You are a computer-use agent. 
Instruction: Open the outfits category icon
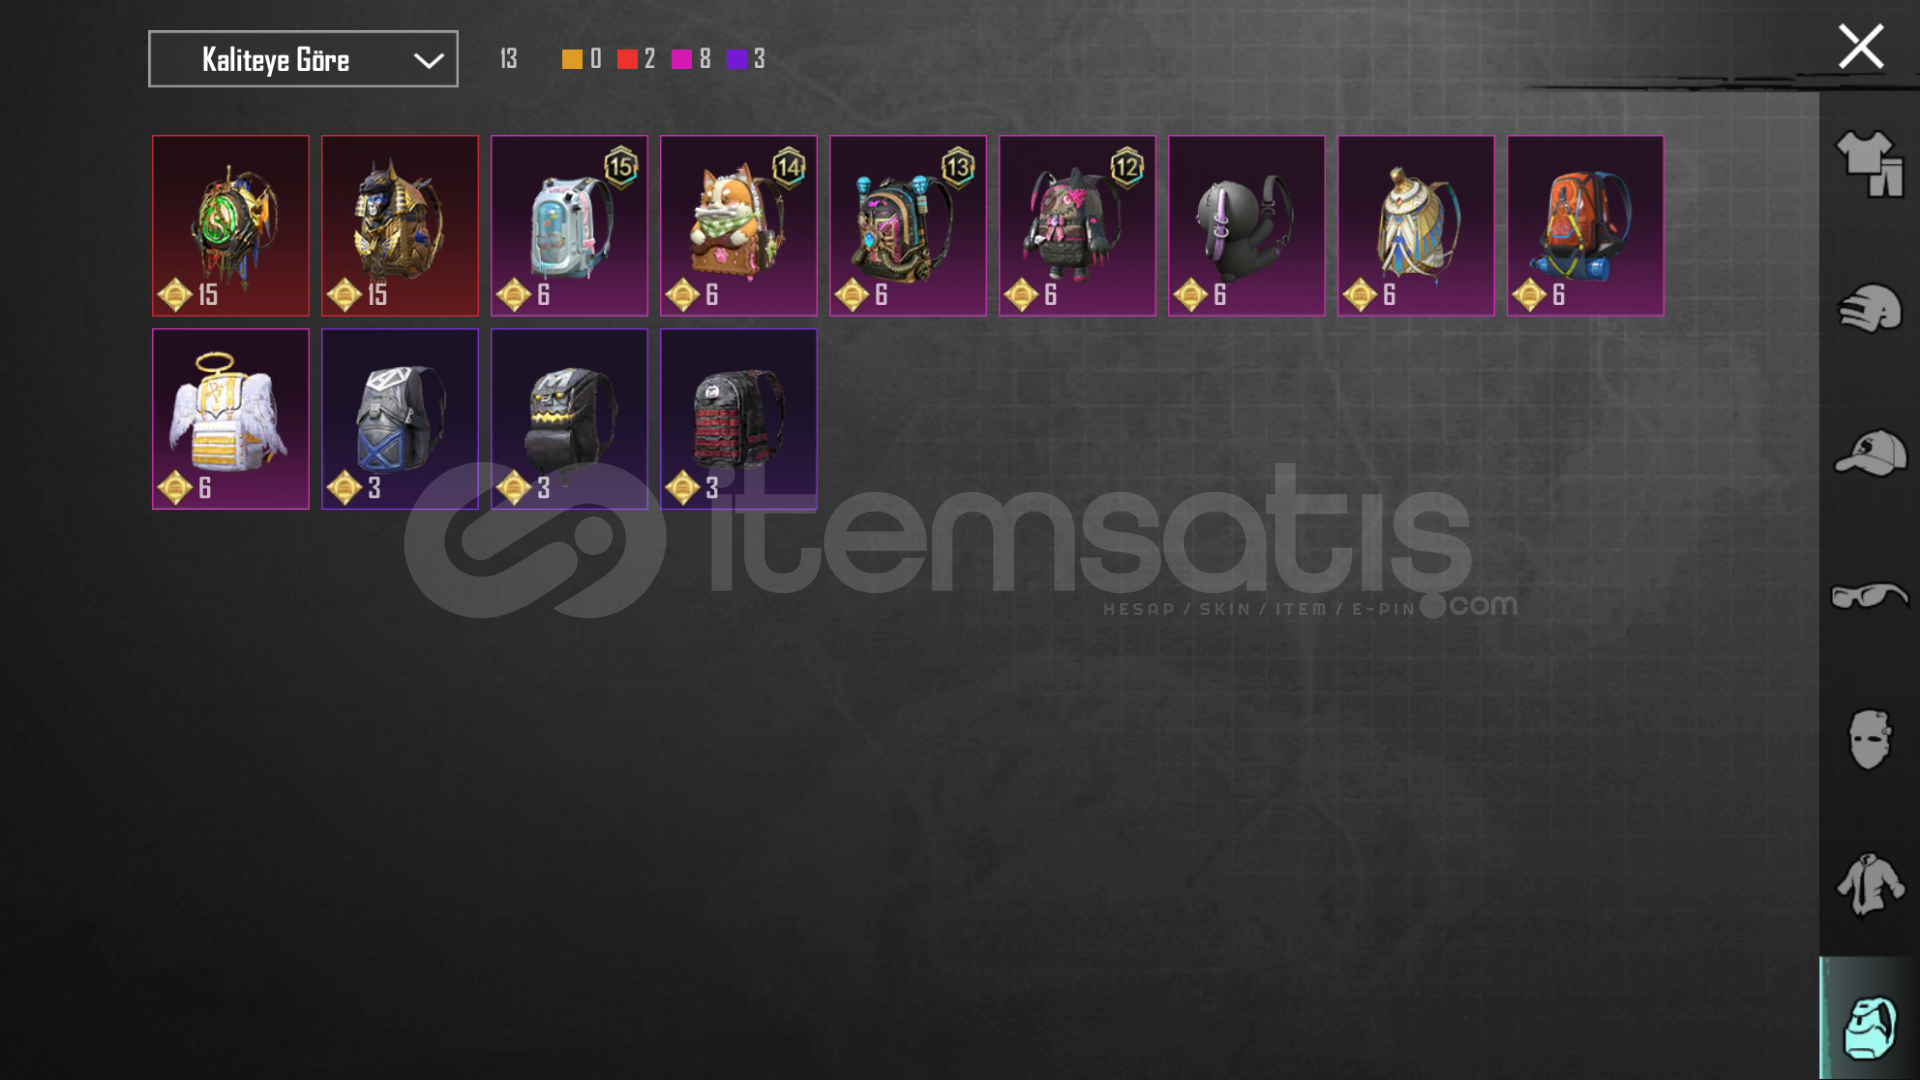[1869, 164]
